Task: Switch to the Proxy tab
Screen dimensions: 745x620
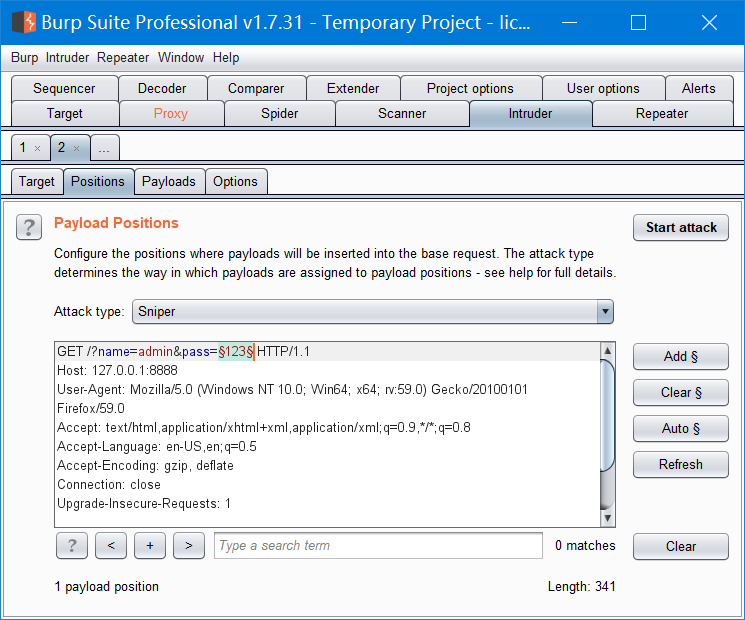Action: coord(171,114)
